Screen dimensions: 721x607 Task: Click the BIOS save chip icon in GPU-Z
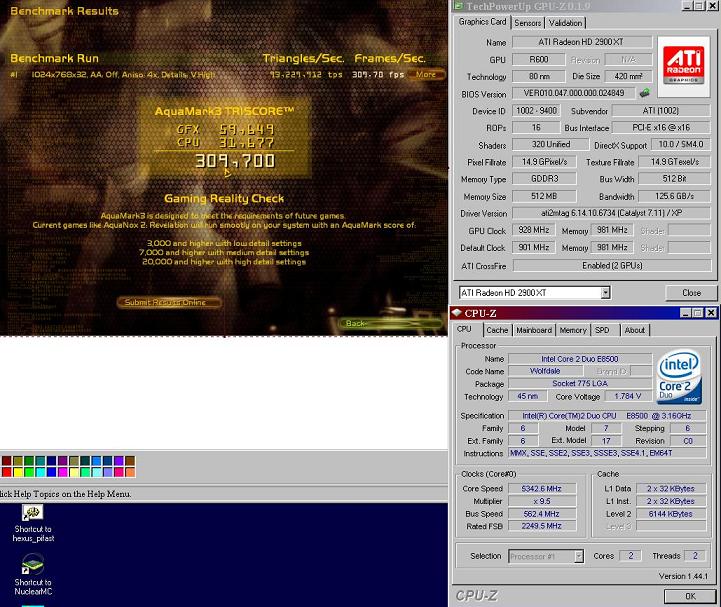(645, 93)
